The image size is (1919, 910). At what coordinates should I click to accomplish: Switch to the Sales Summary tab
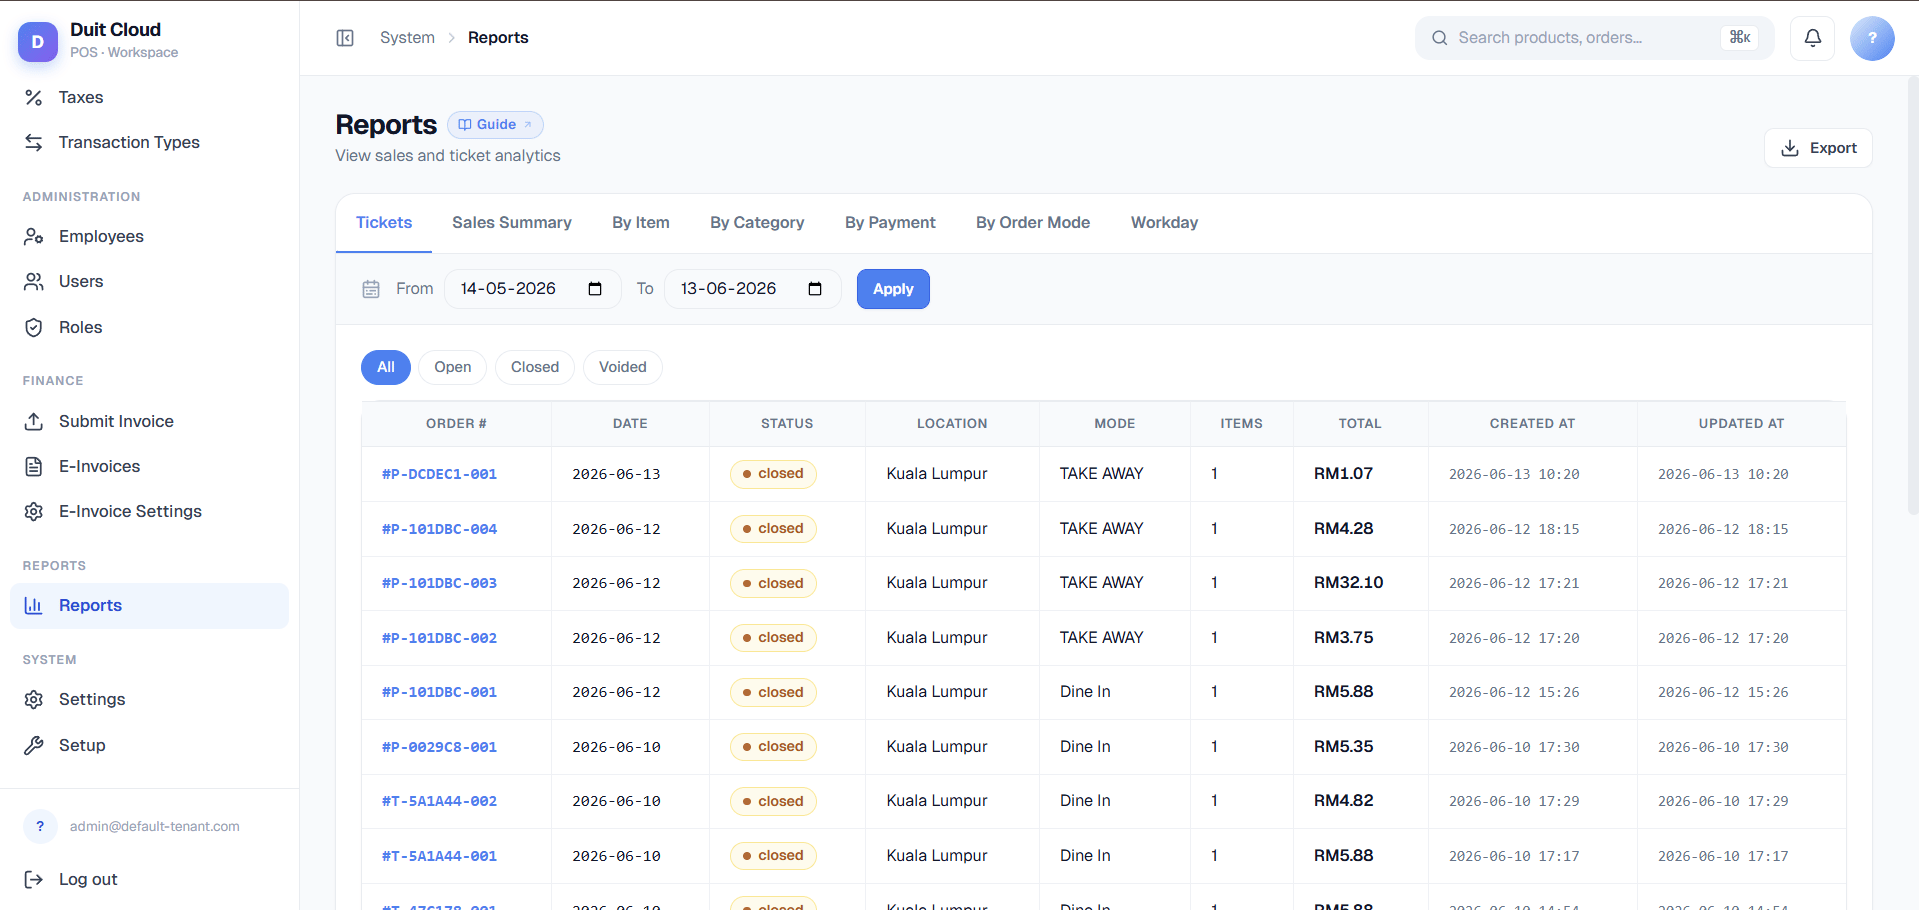(x=512, y=223)
